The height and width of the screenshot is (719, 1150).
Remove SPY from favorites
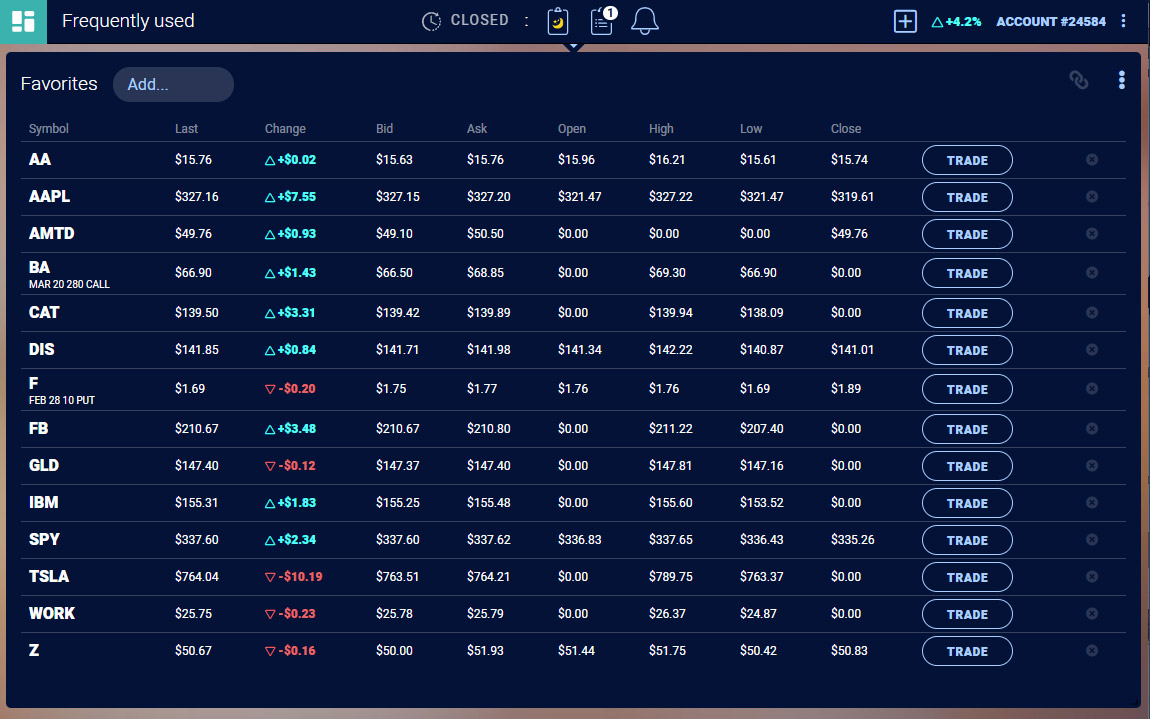(1092, 539)
